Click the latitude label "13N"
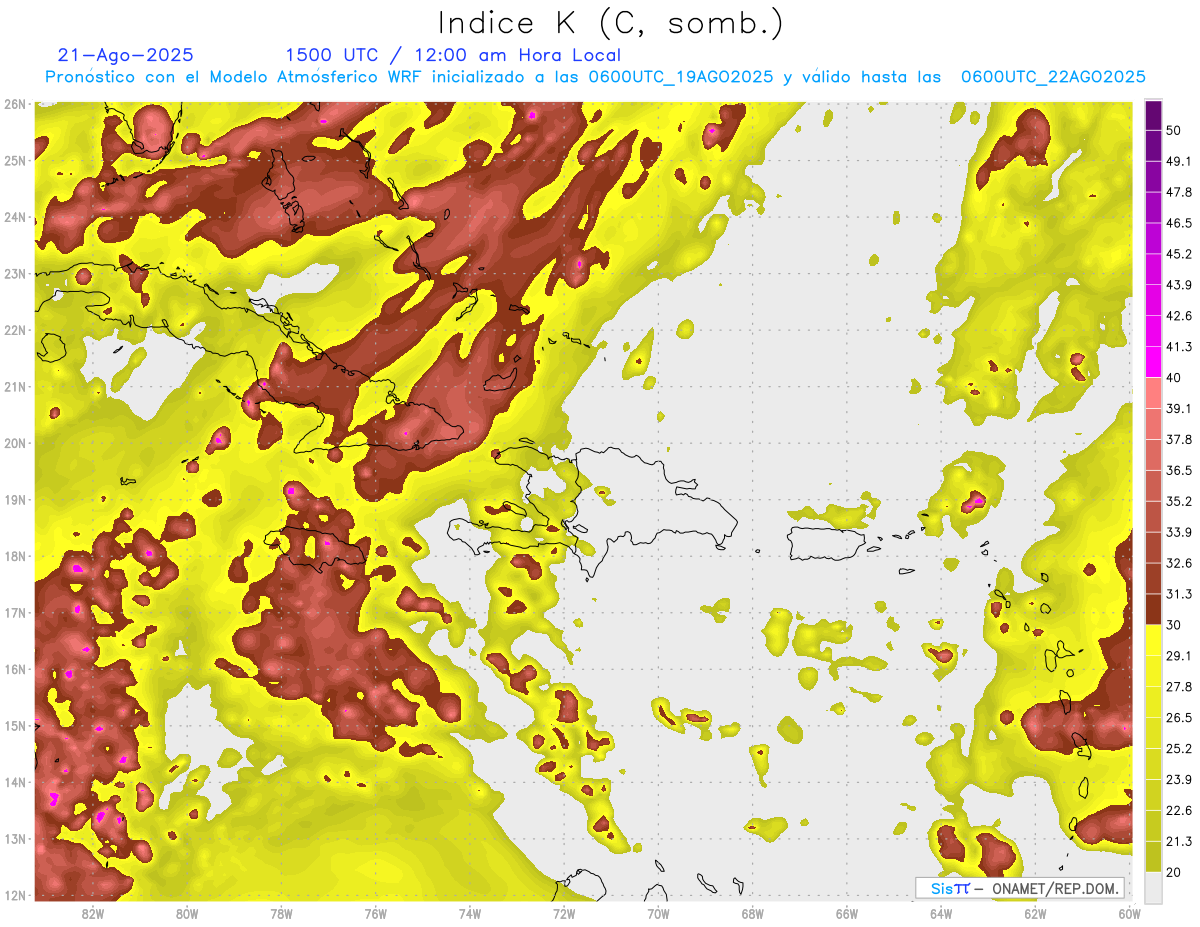This screenshot has height=927, width=1200. [x=14, y=838]
